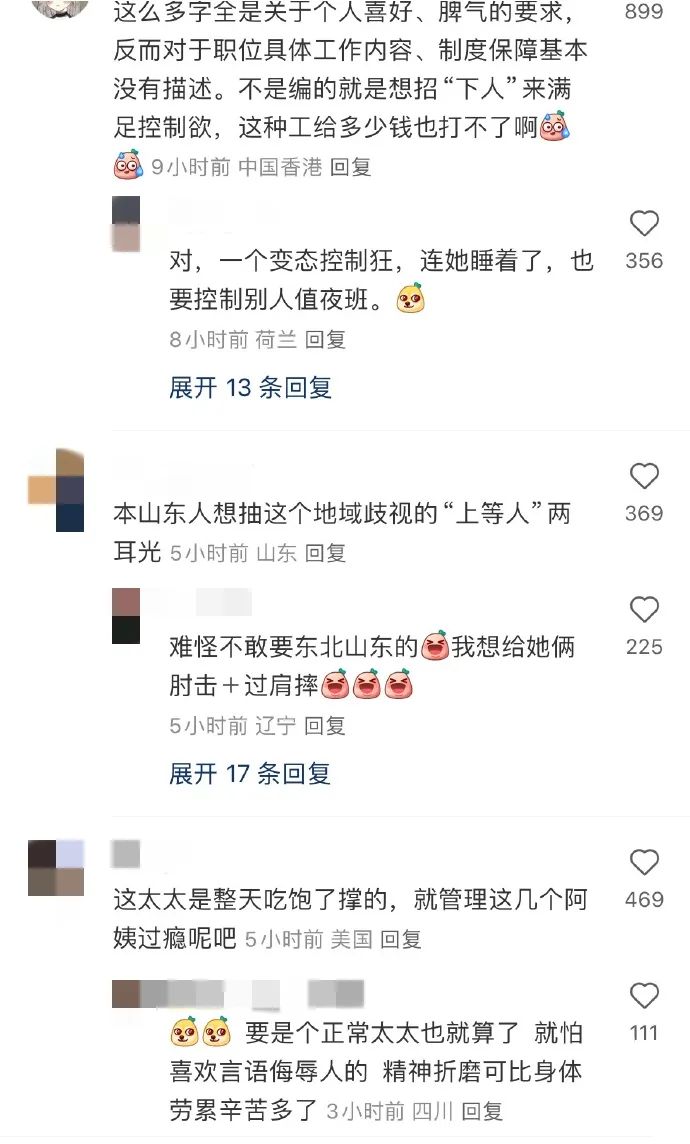Like the comment from 美国 with 469 likes
The width and height of the screenshot is (690, 1144).
click(x=644, y=862)
